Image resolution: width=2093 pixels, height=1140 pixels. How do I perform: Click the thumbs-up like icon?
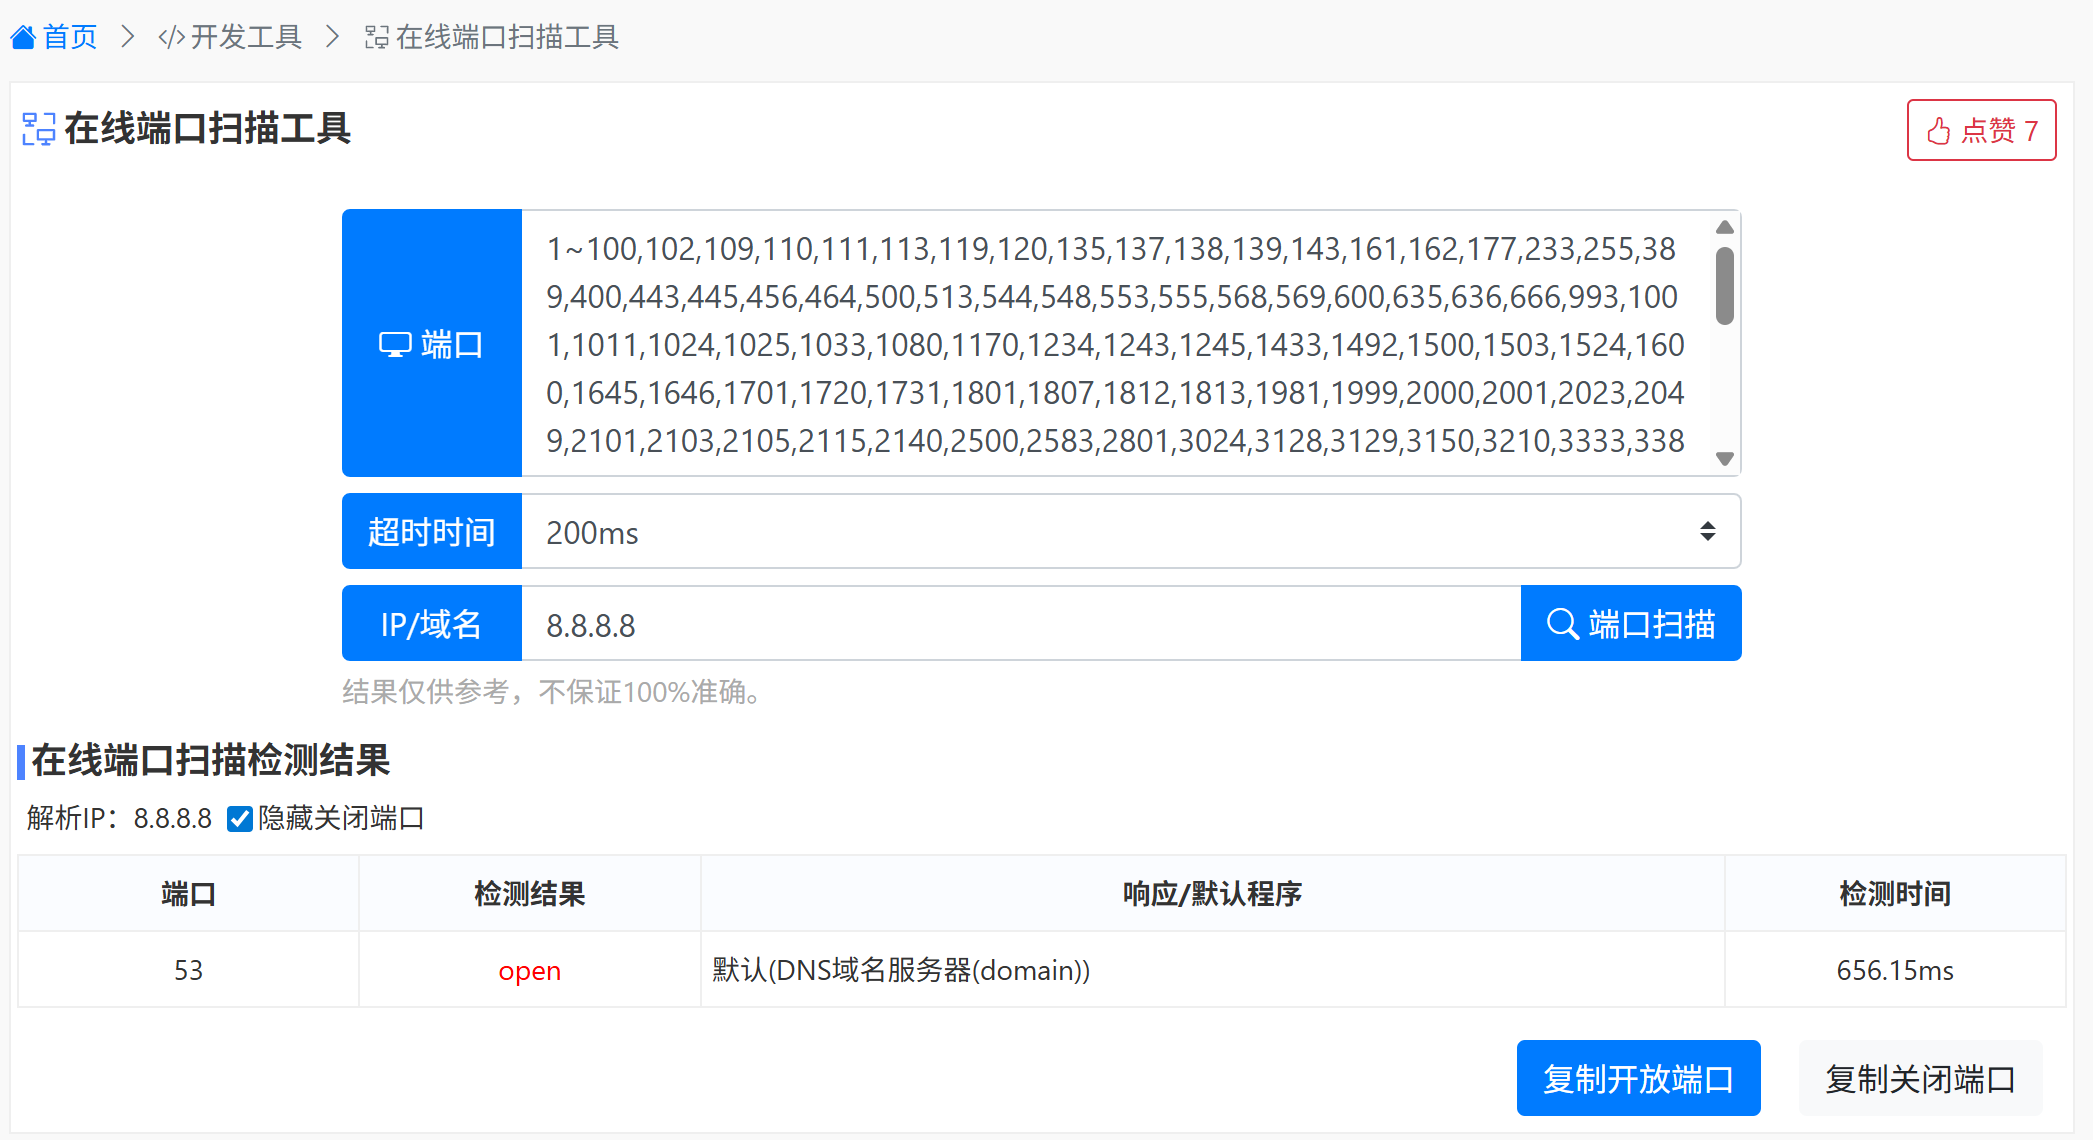coord(1938,131)
